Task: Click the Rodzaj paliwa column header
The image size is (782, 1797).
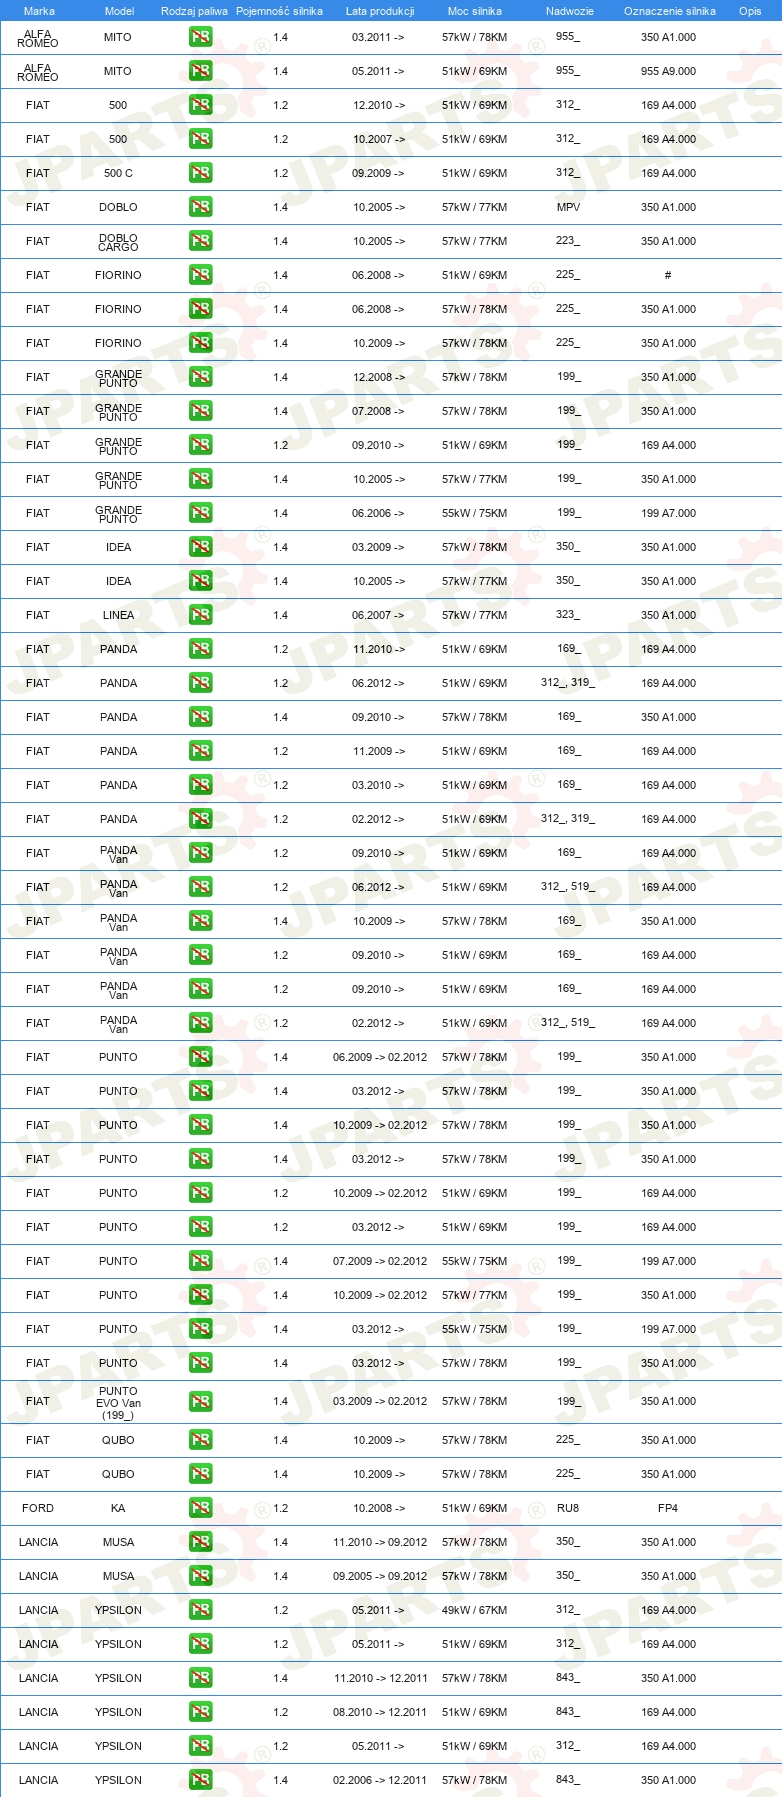Action: [x=194, y=11]
